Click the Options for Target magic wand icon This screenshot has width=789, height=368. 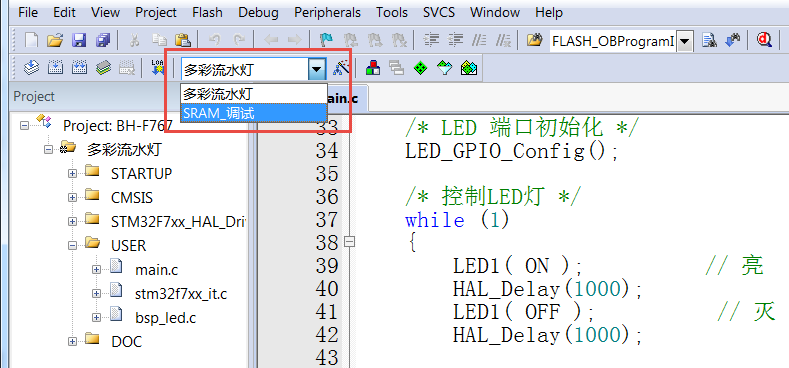point(341,68)
